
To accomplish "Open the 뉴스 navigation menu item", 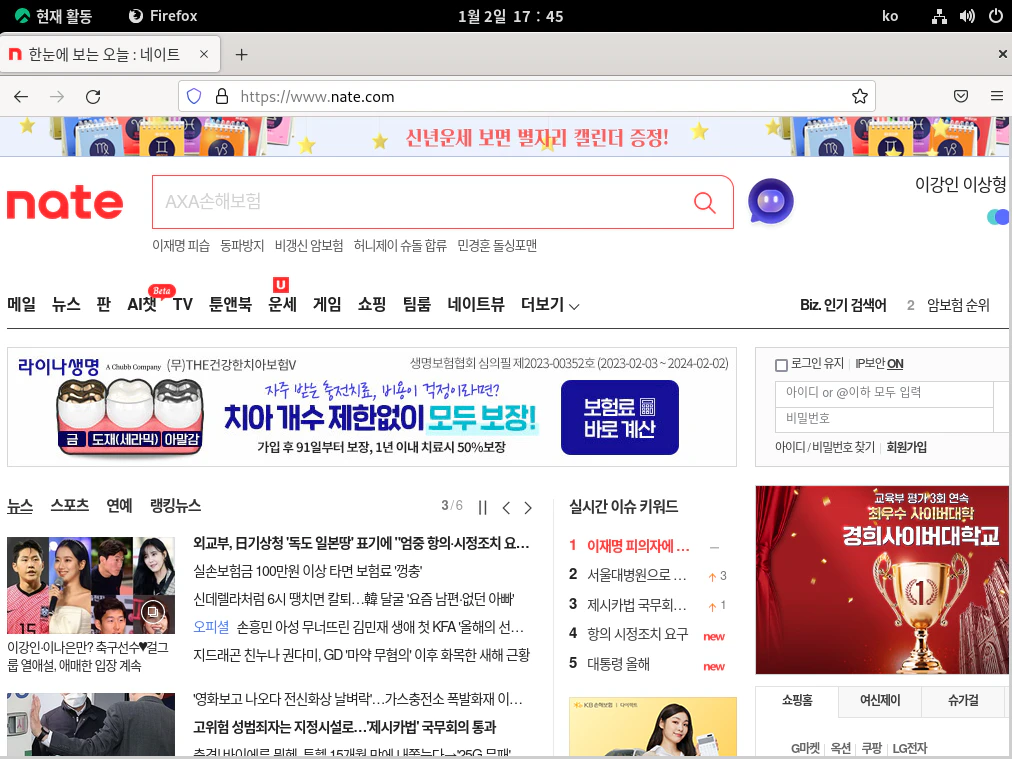I will [x=66, y=305].
